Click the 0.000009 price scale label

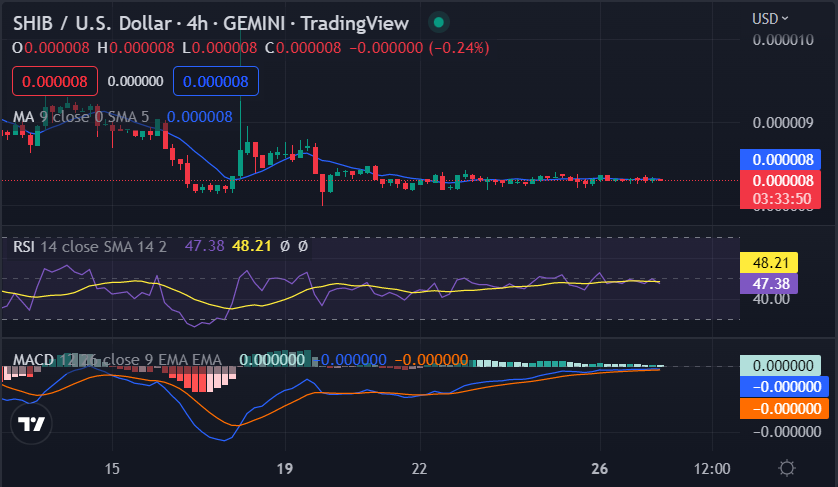(x=783, y=122)
